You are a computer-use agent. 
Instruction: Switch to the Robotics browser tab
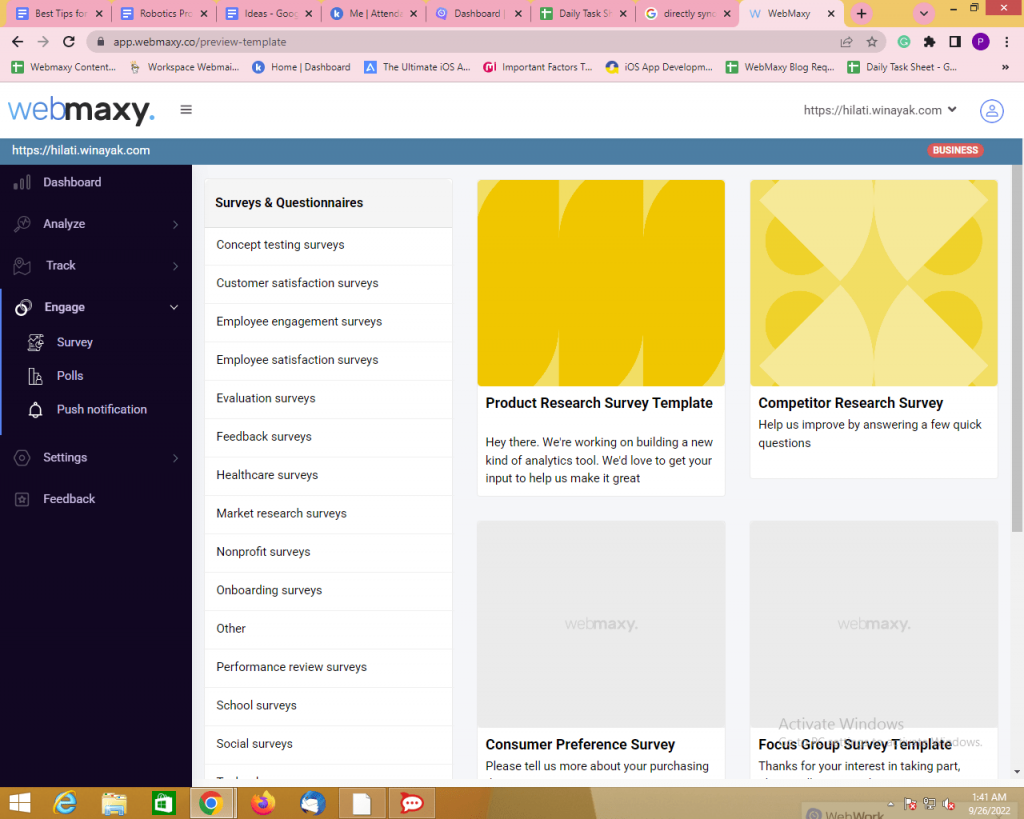point(164,14)
